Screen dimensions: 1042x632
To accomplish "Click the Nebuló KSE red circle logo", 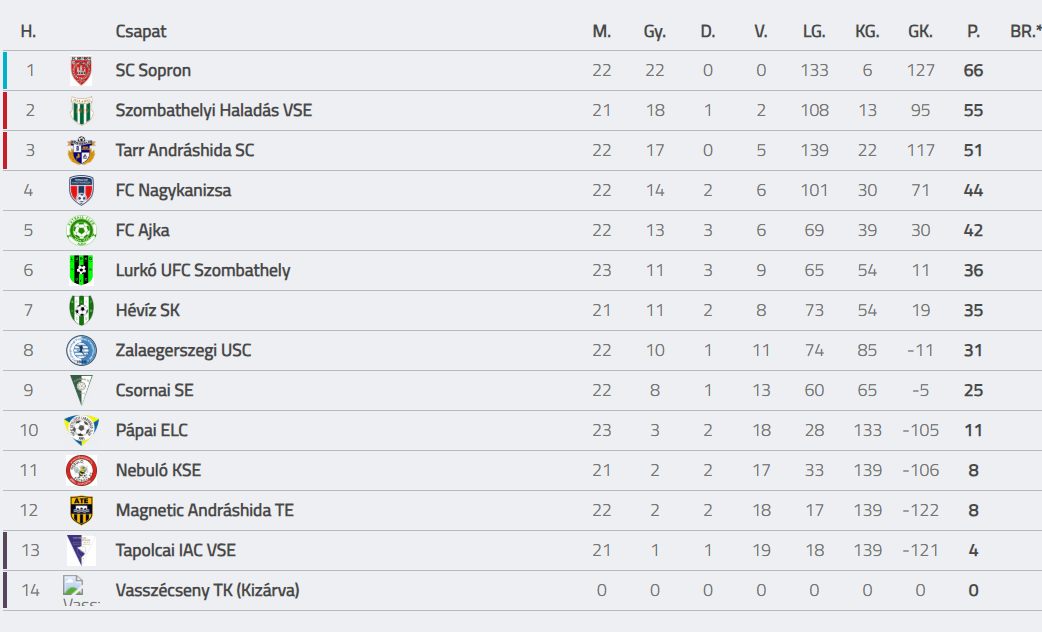I will 81,471.
